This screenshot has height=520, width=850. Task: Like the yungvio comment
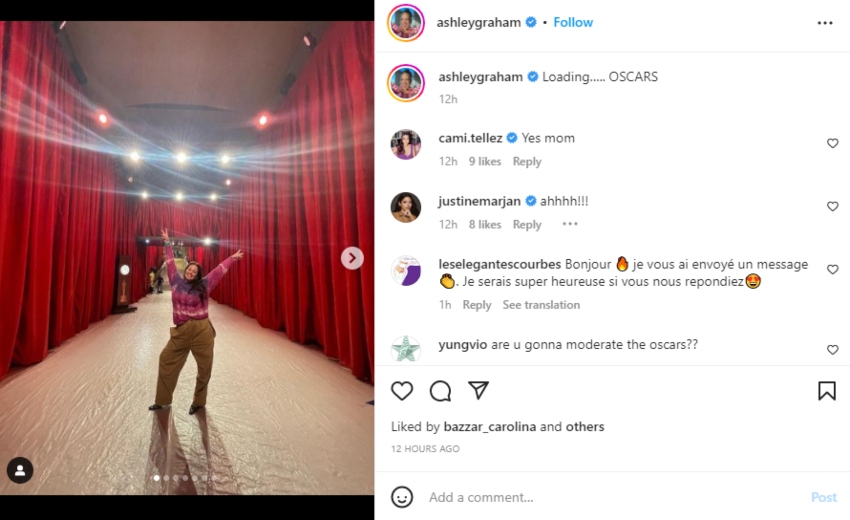(x=832, y=350)
